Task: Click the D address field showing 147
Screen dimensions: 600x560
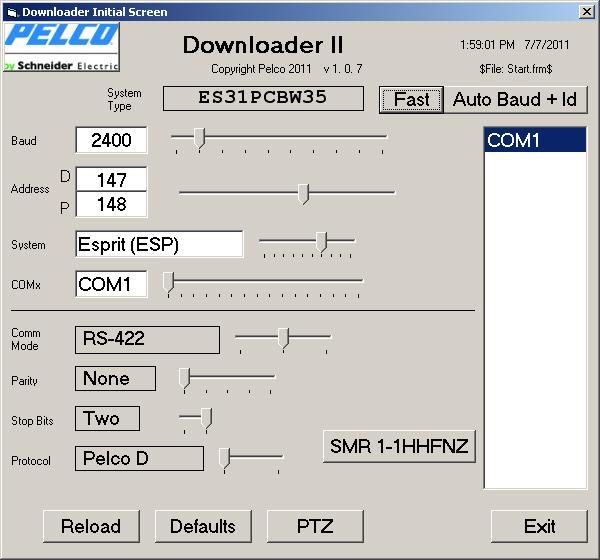Action: pyautogui.click(x=111, y=179)
